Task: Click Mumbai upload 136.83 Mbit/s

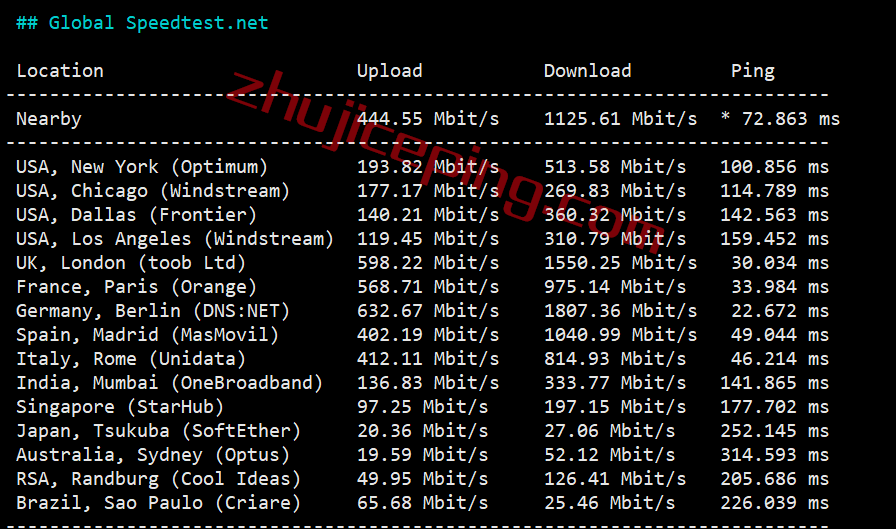Action: point(428,383)
